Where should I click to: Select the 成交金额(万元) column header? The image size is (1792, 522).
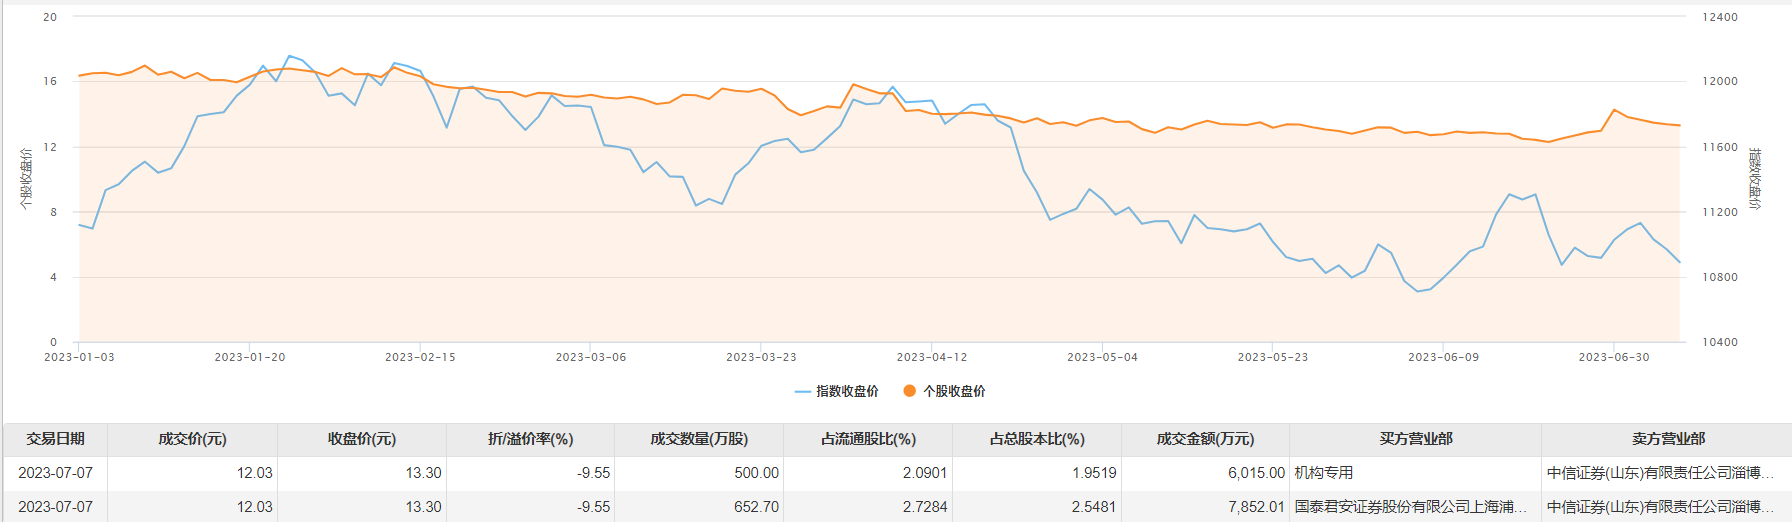(x=1205, y=439)
